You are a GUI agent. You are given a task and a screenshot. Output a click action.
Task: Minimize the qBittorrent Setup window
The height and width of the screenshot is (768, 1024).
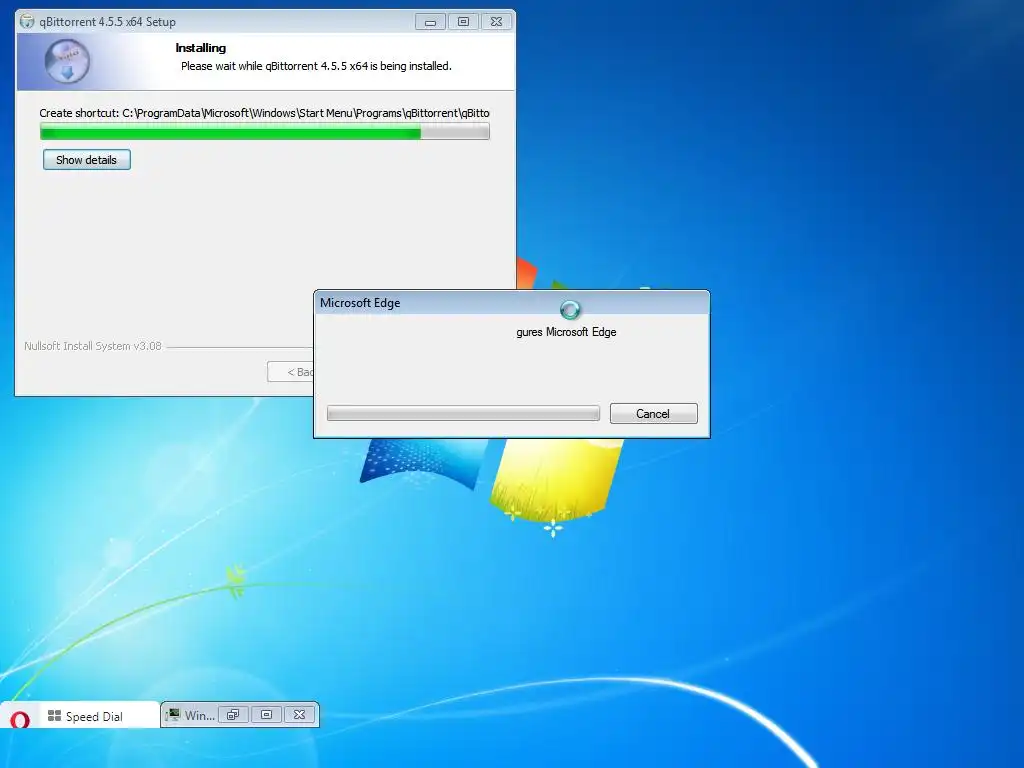[x=430, y=22]
